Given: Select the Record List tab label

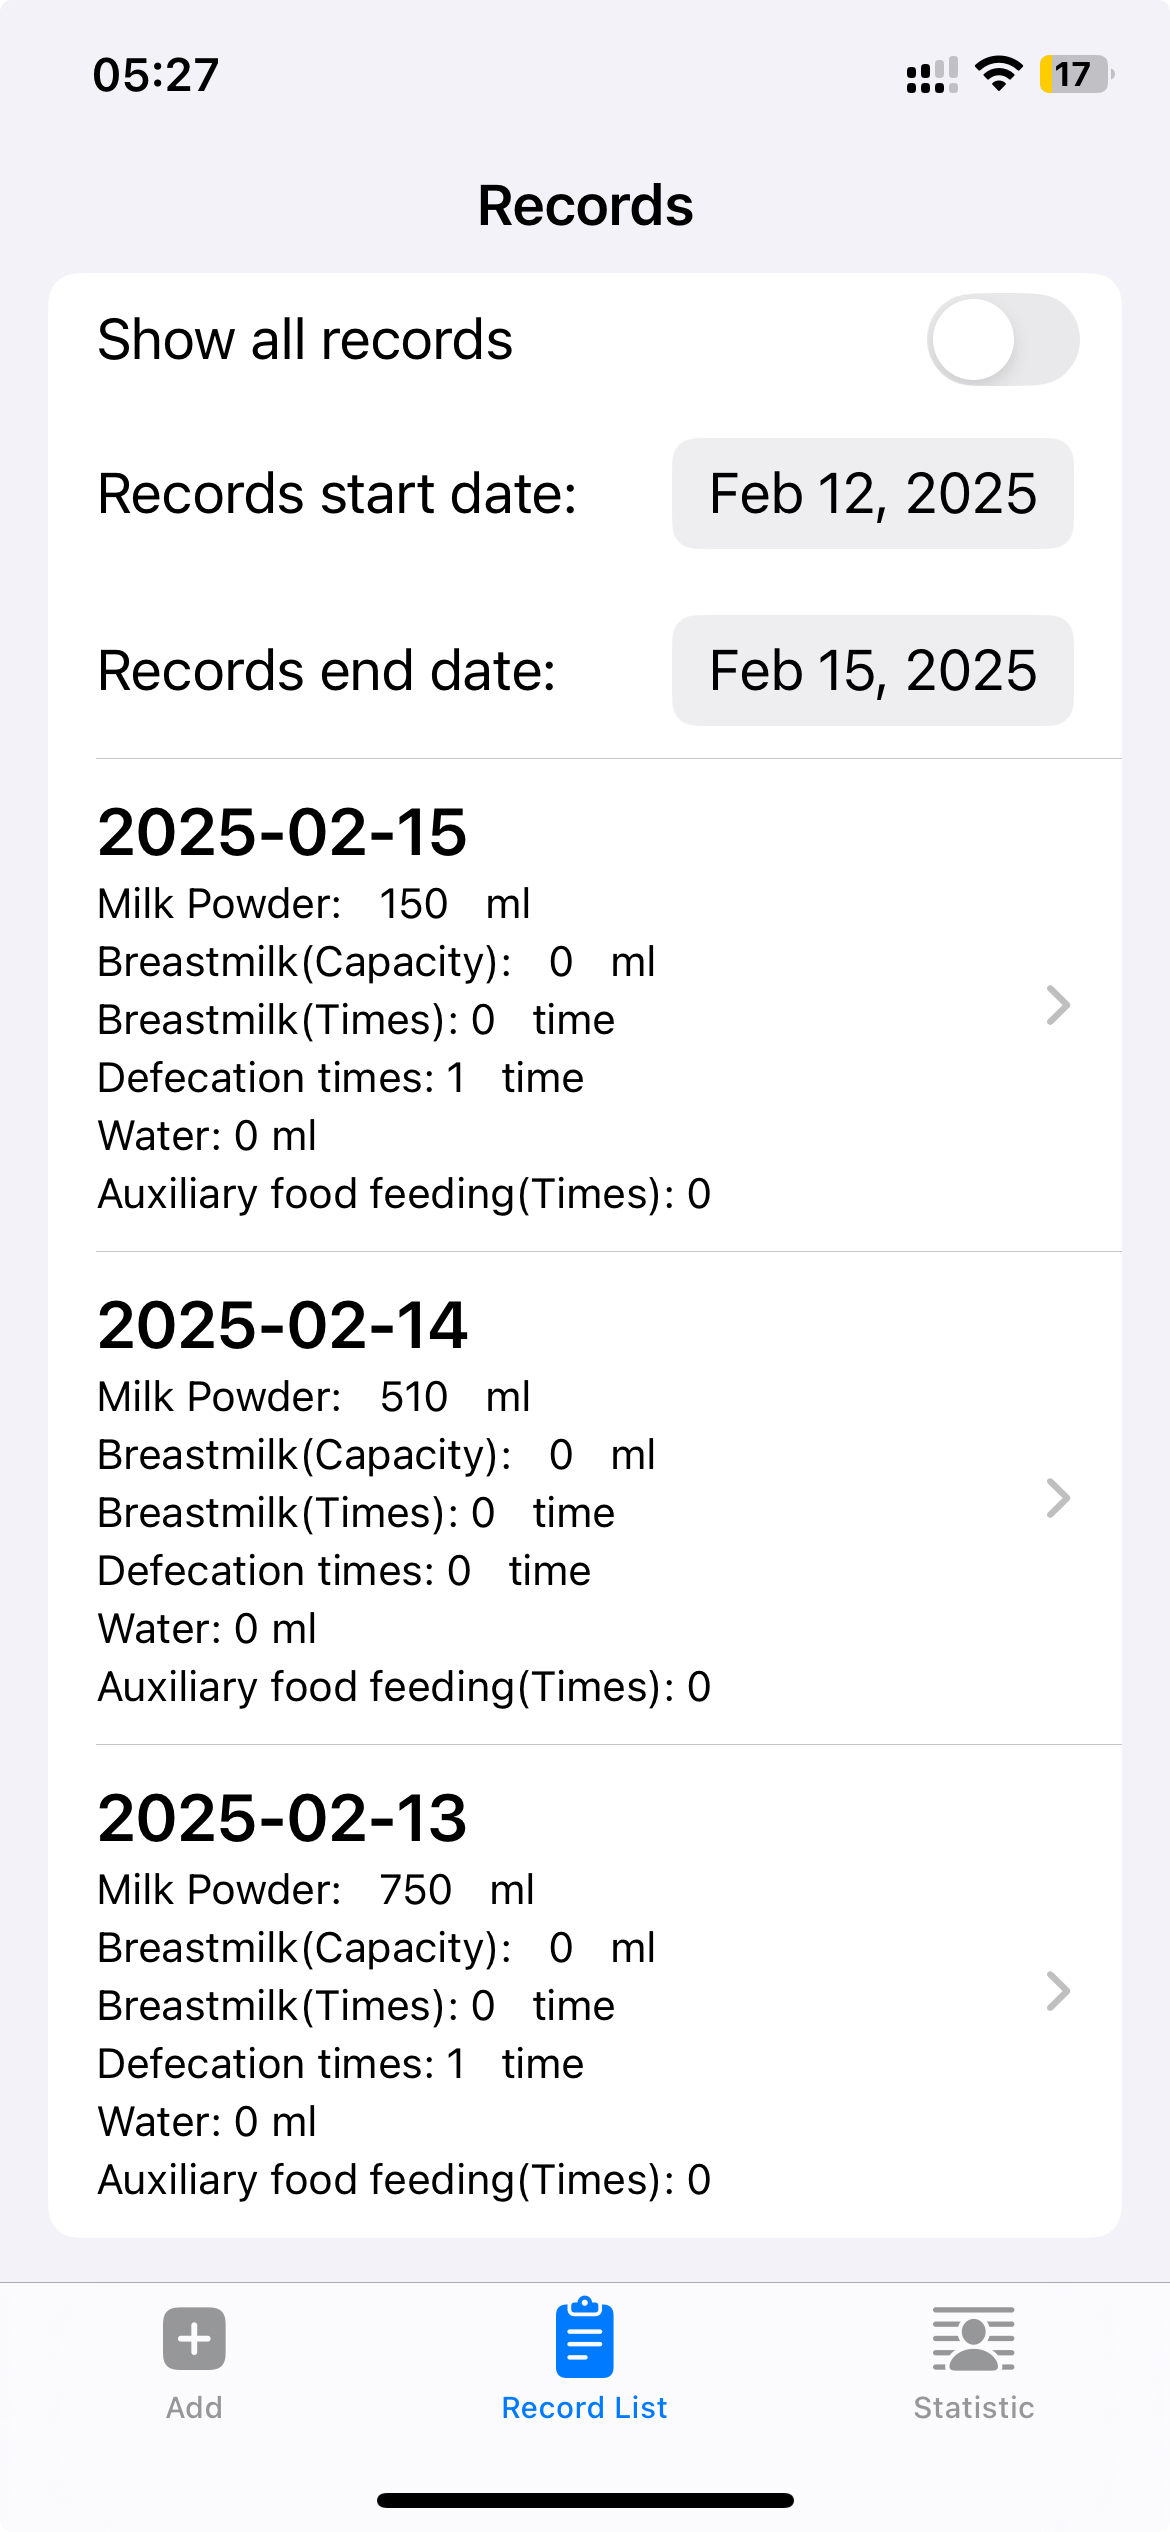Looking at the screenshot, I should 584,2408.
